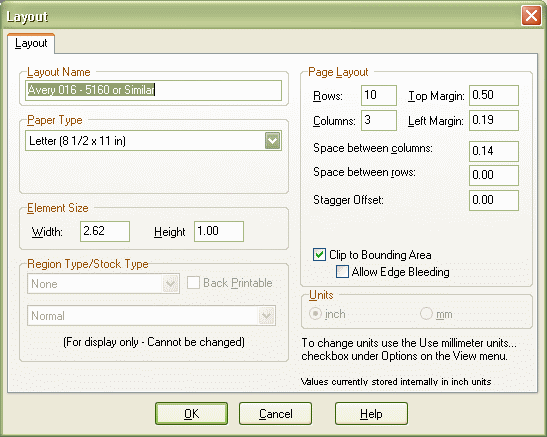Expand the Region Type None dropdown
The height and width of the screenshot is (437, 547).
(170, 284)
